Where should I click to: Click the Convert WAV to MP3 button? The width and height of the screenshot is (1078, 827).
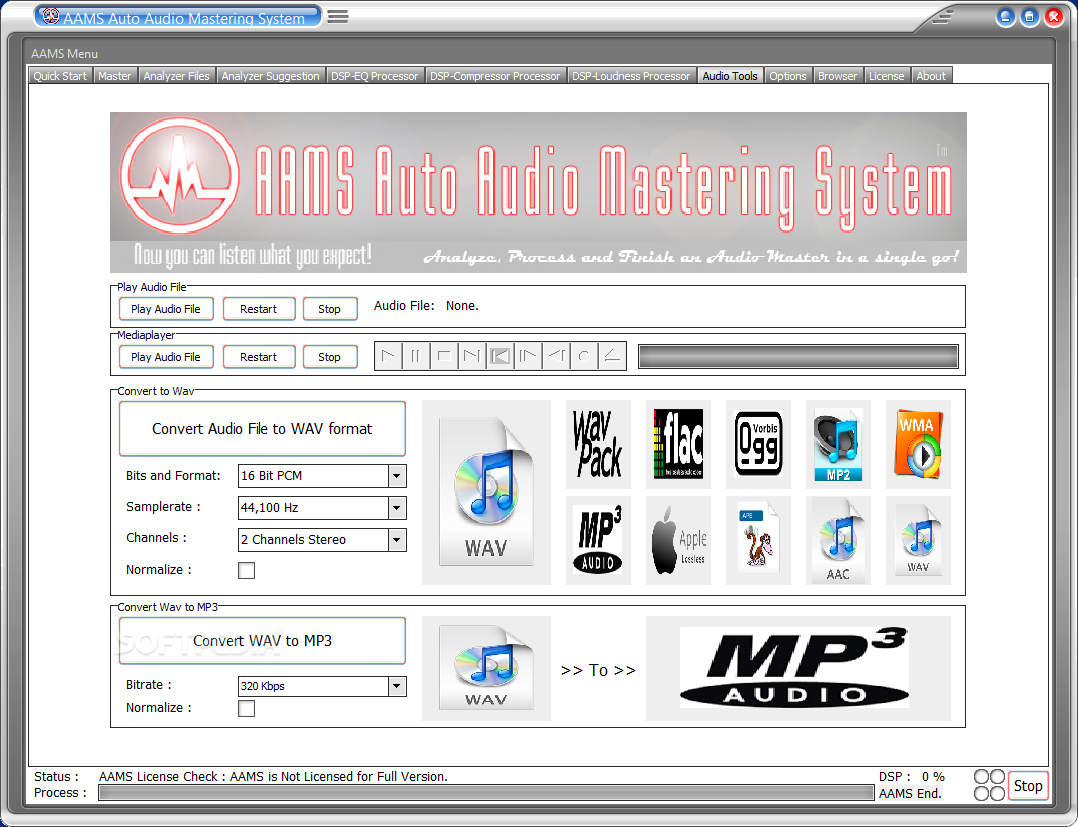click(x=262, y=641)
